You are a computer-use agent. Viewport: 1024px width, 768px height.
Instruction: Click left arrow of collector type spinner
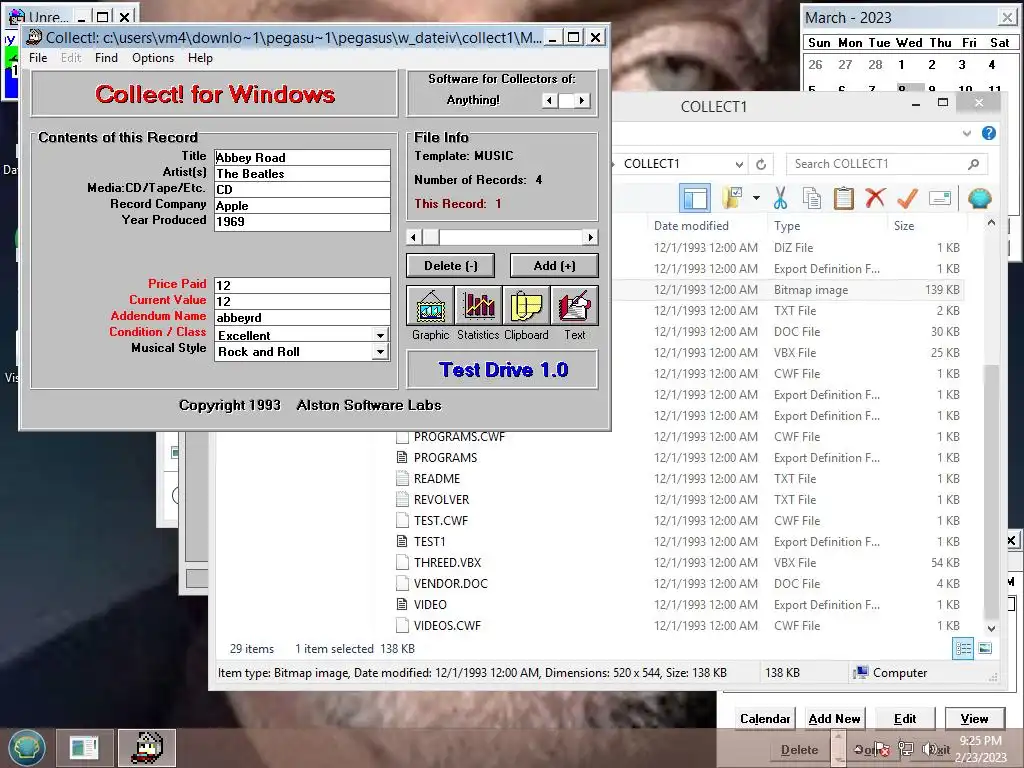pyautogui.click(x=550, y=101)
